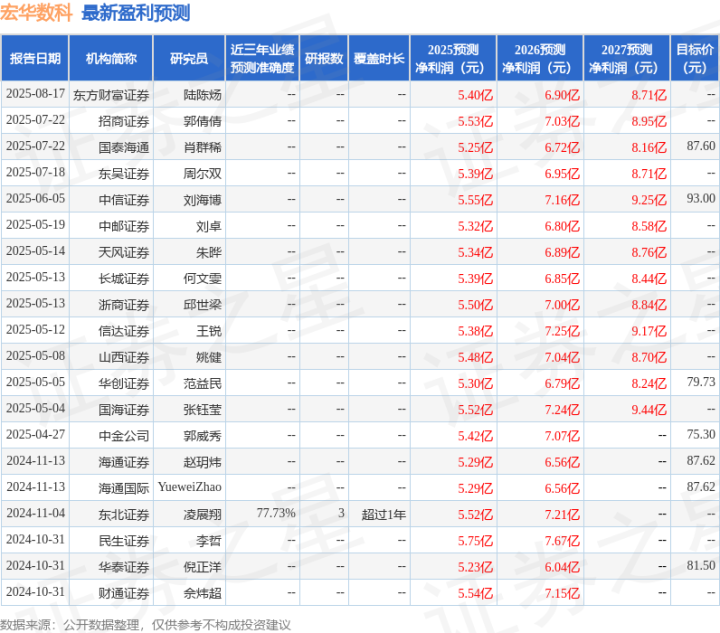Click the 宏华数科 title text
Screen dimensions: 720x633
36,12
